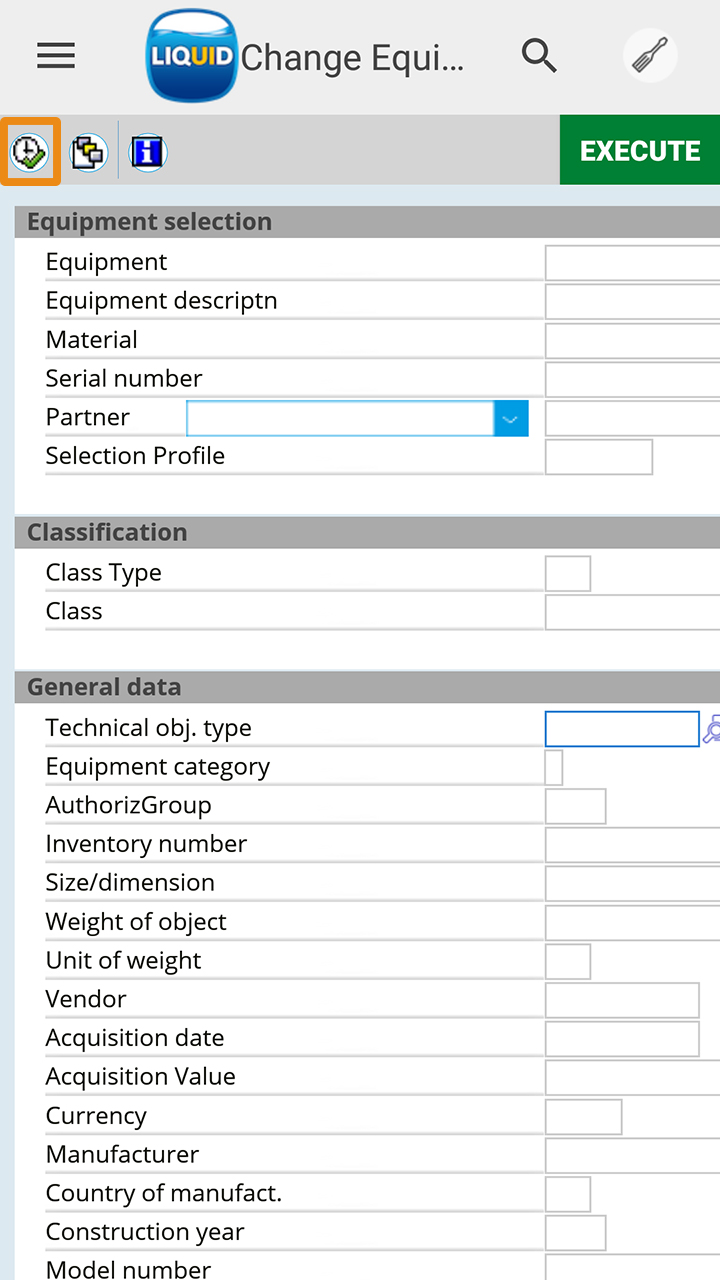Select the Equipment input field

[x=632, y=263]
